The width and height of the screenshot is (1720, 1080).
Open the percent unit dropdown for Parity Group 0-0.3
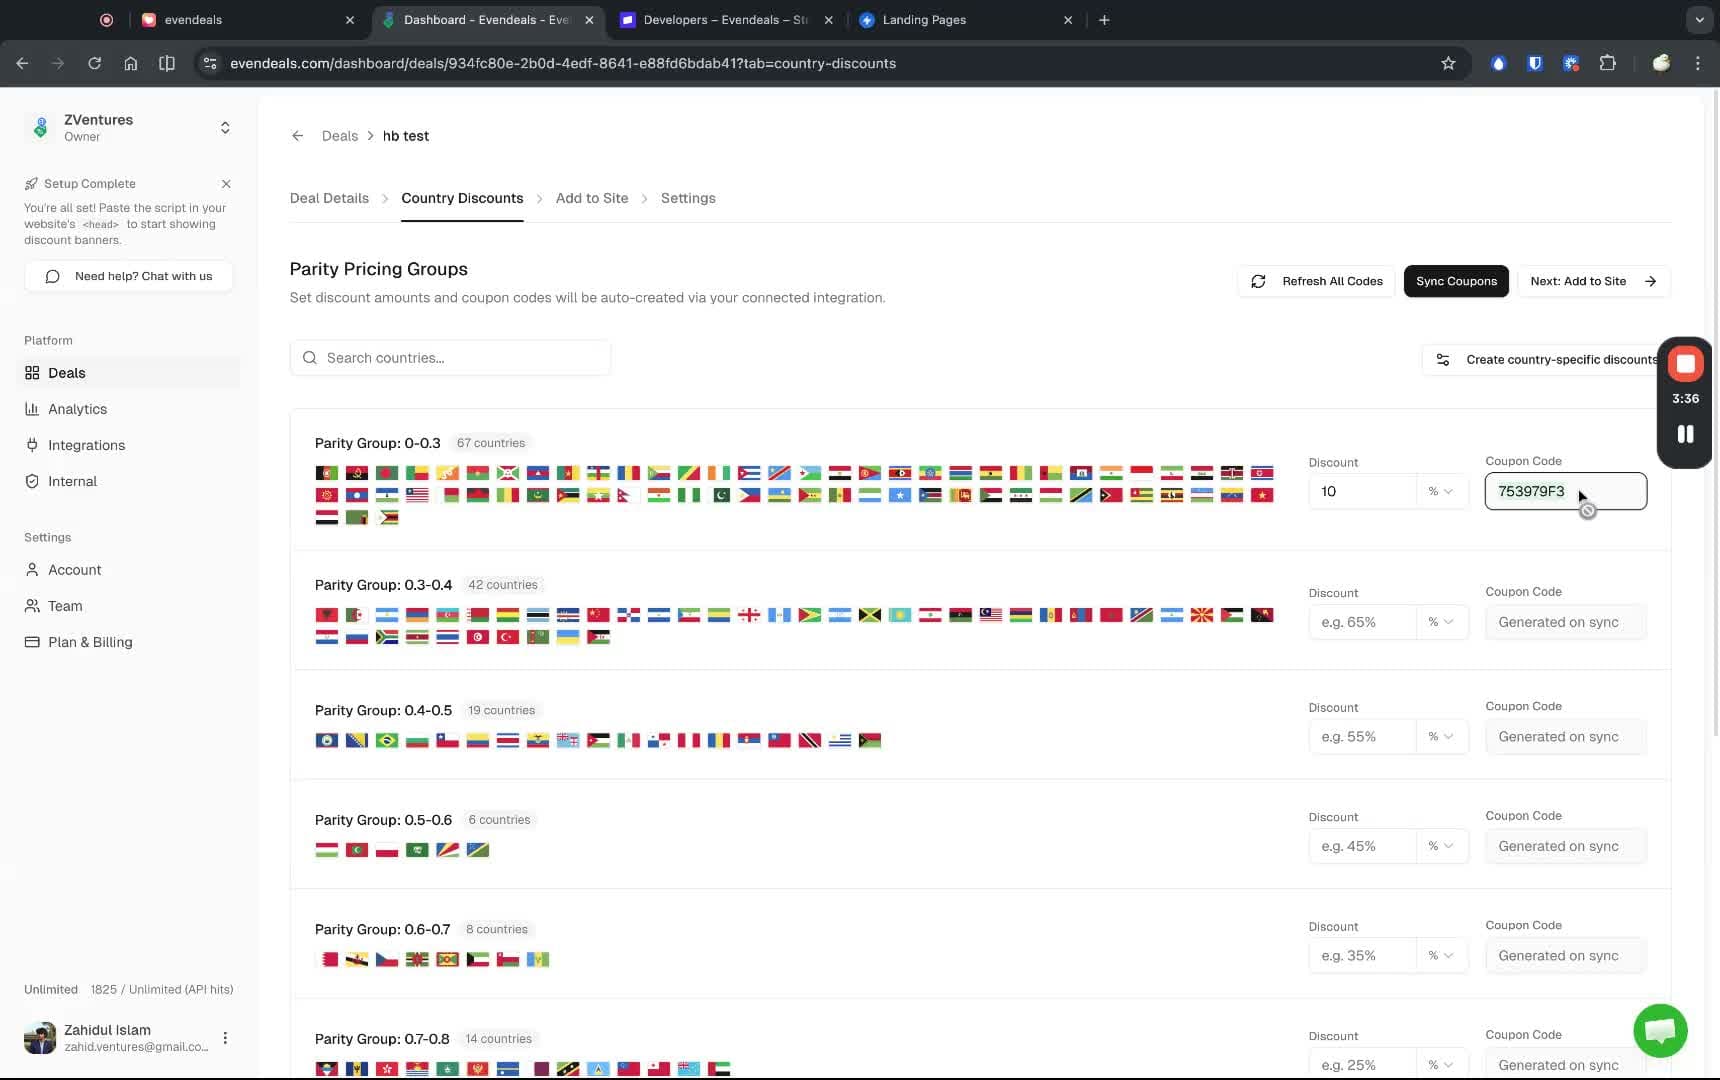point(1440,491)
